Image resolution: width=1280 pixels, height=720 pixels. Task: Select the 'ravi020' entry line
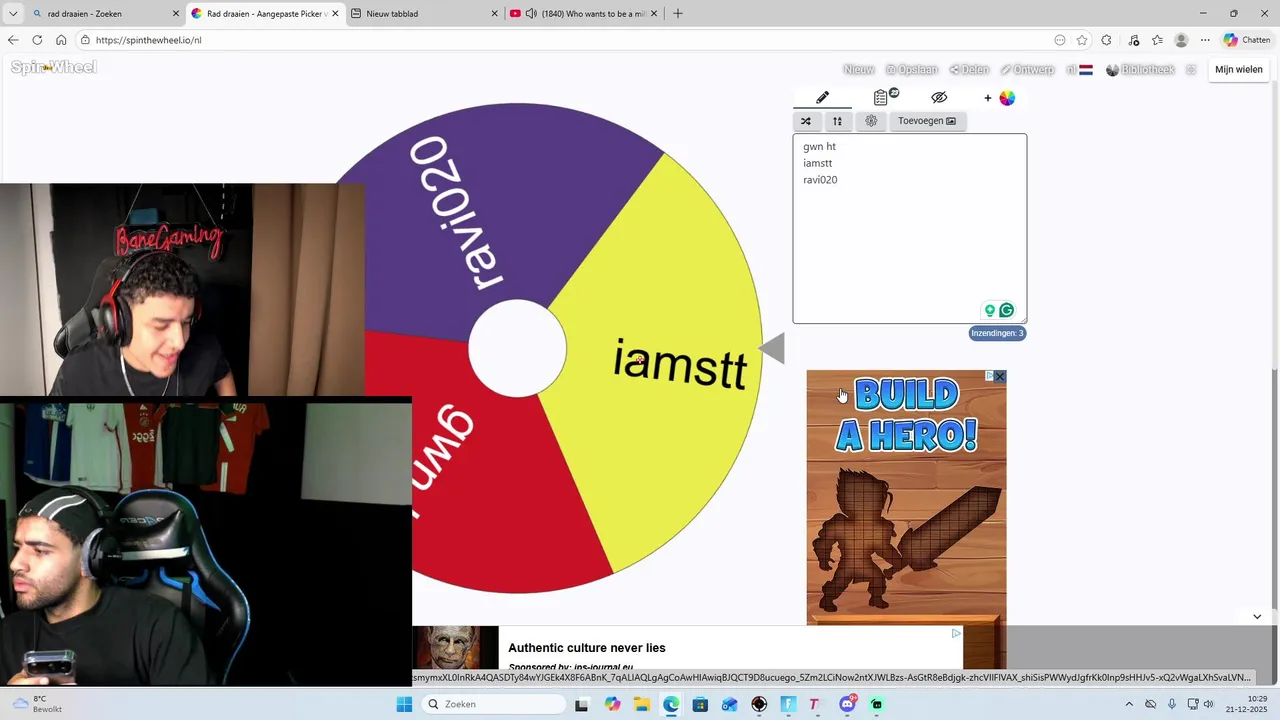coord(820,180)
